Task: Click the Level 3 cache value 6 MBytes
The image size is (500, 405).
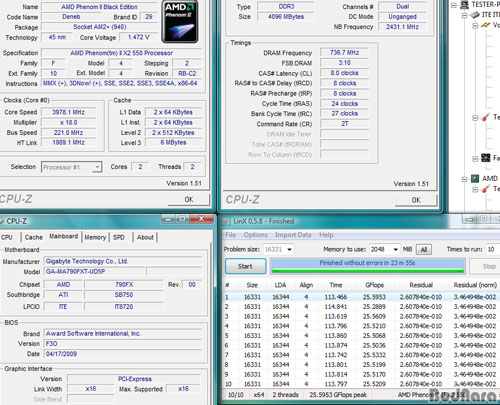Action: [x=173, y=143]
